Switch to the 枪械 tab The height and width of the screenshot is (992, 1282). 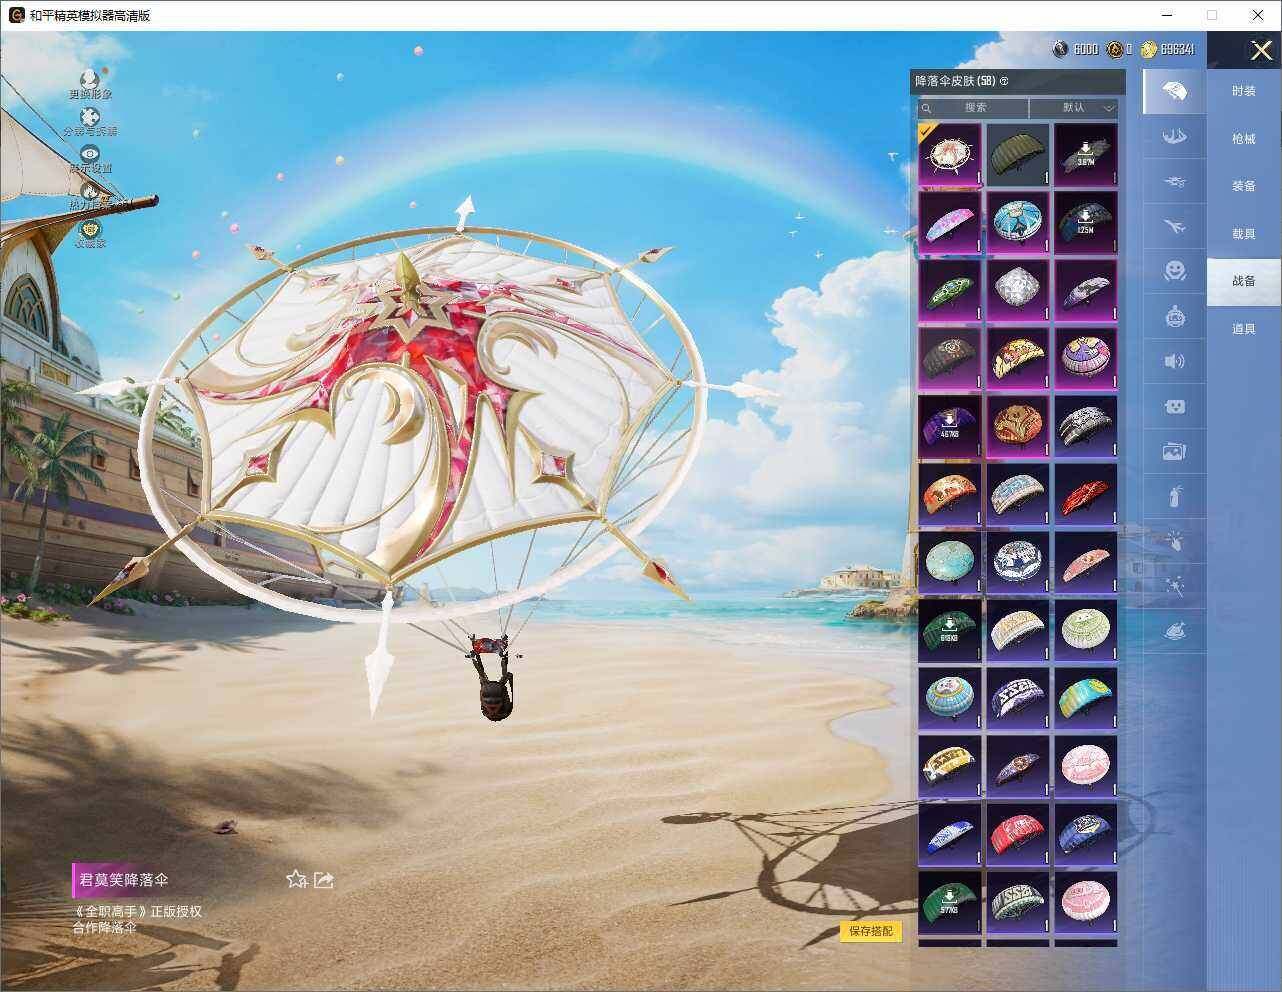[x=1243, y=139]
